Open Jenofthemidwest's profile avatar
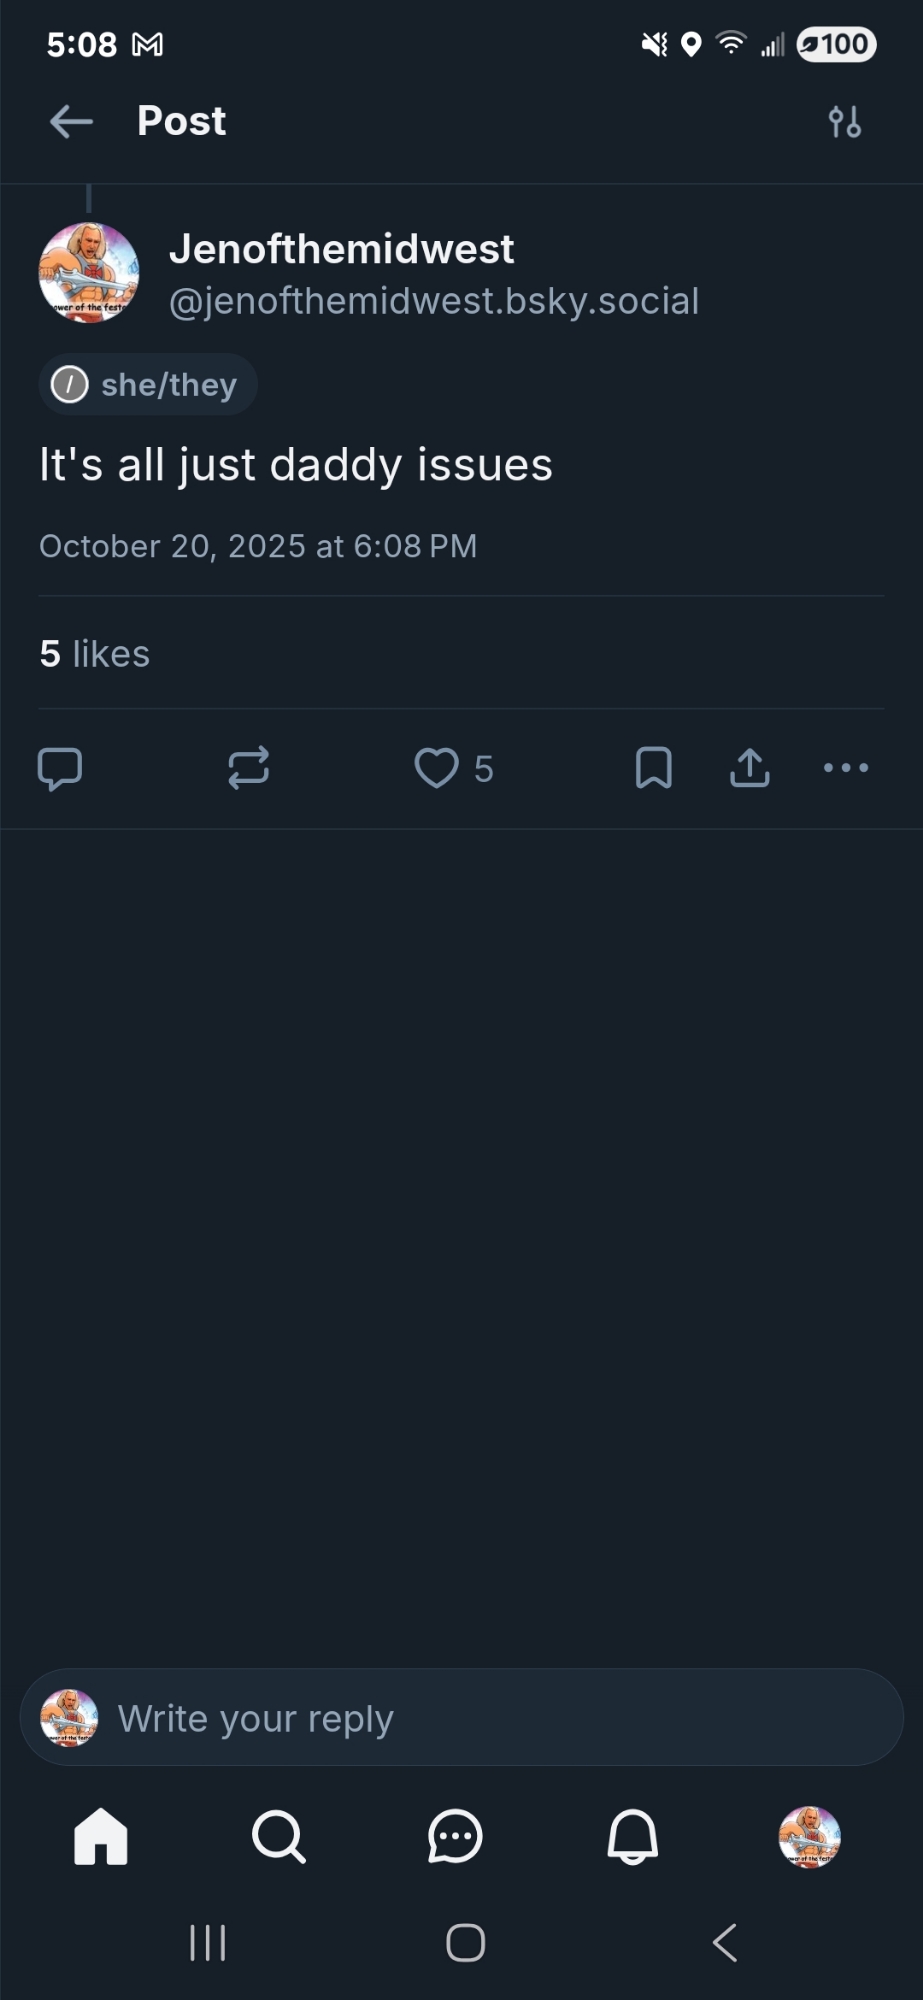923x2000 pixels. (89, 273)
